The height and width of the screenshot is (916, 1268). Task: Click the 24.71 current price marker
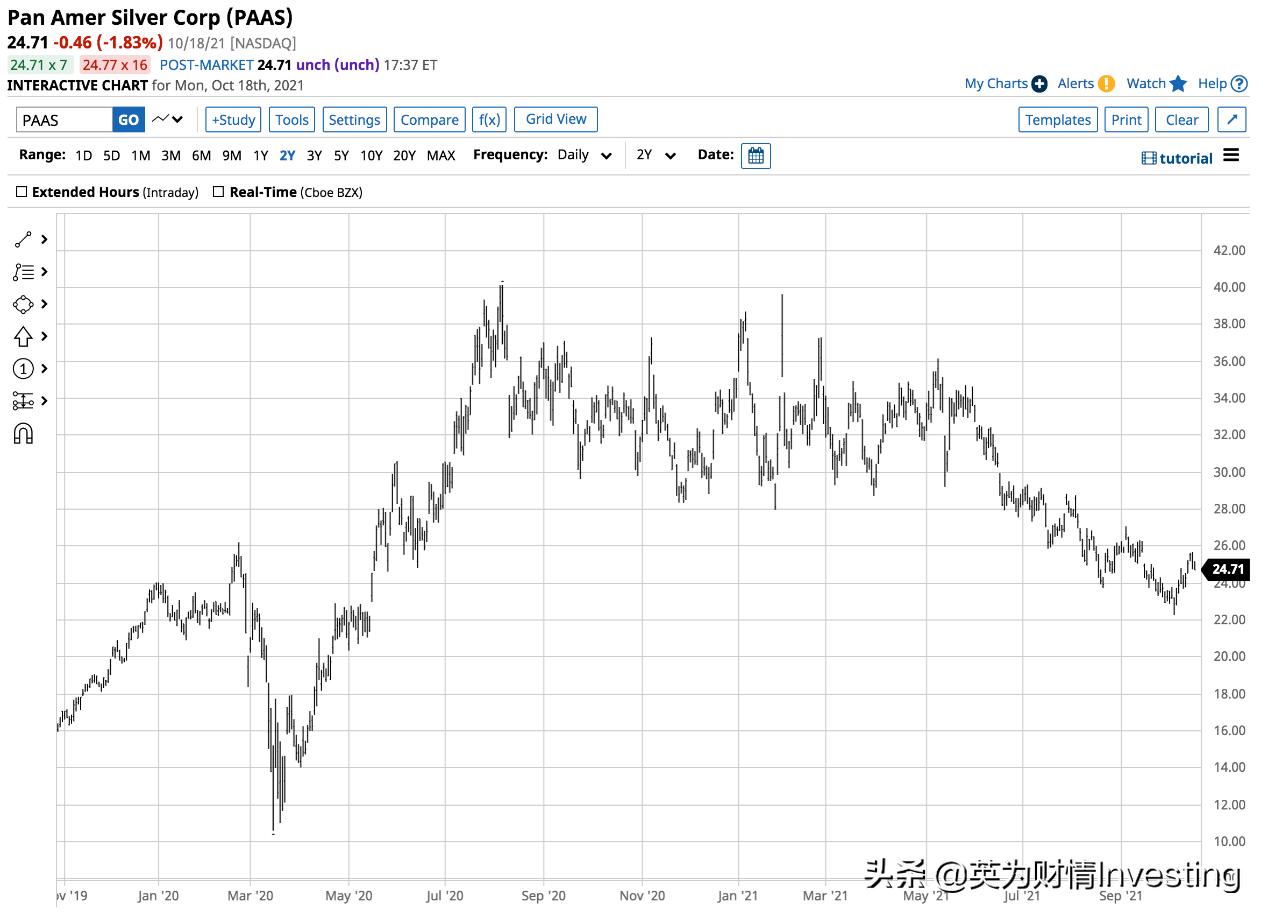pos(1224,570)
